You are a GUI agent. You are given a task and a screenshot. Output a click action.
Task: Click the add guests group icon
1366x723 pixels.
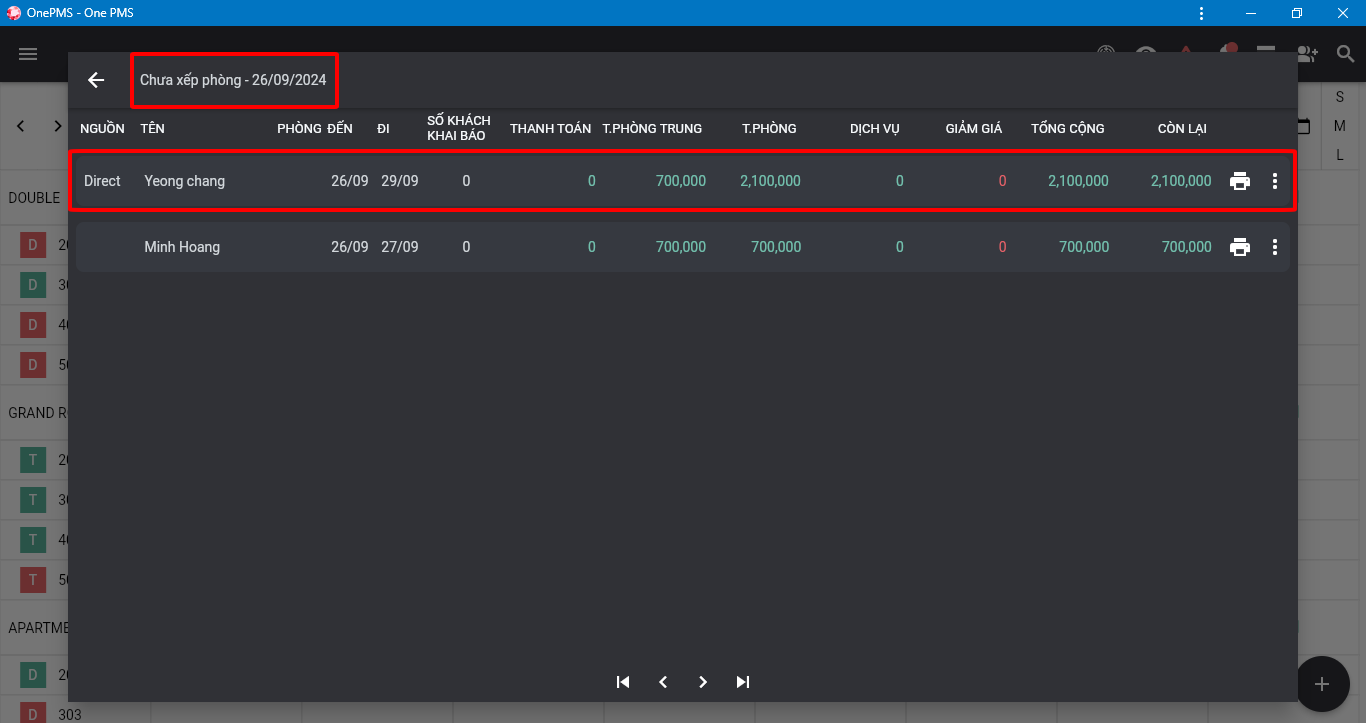click(1307, 54)
